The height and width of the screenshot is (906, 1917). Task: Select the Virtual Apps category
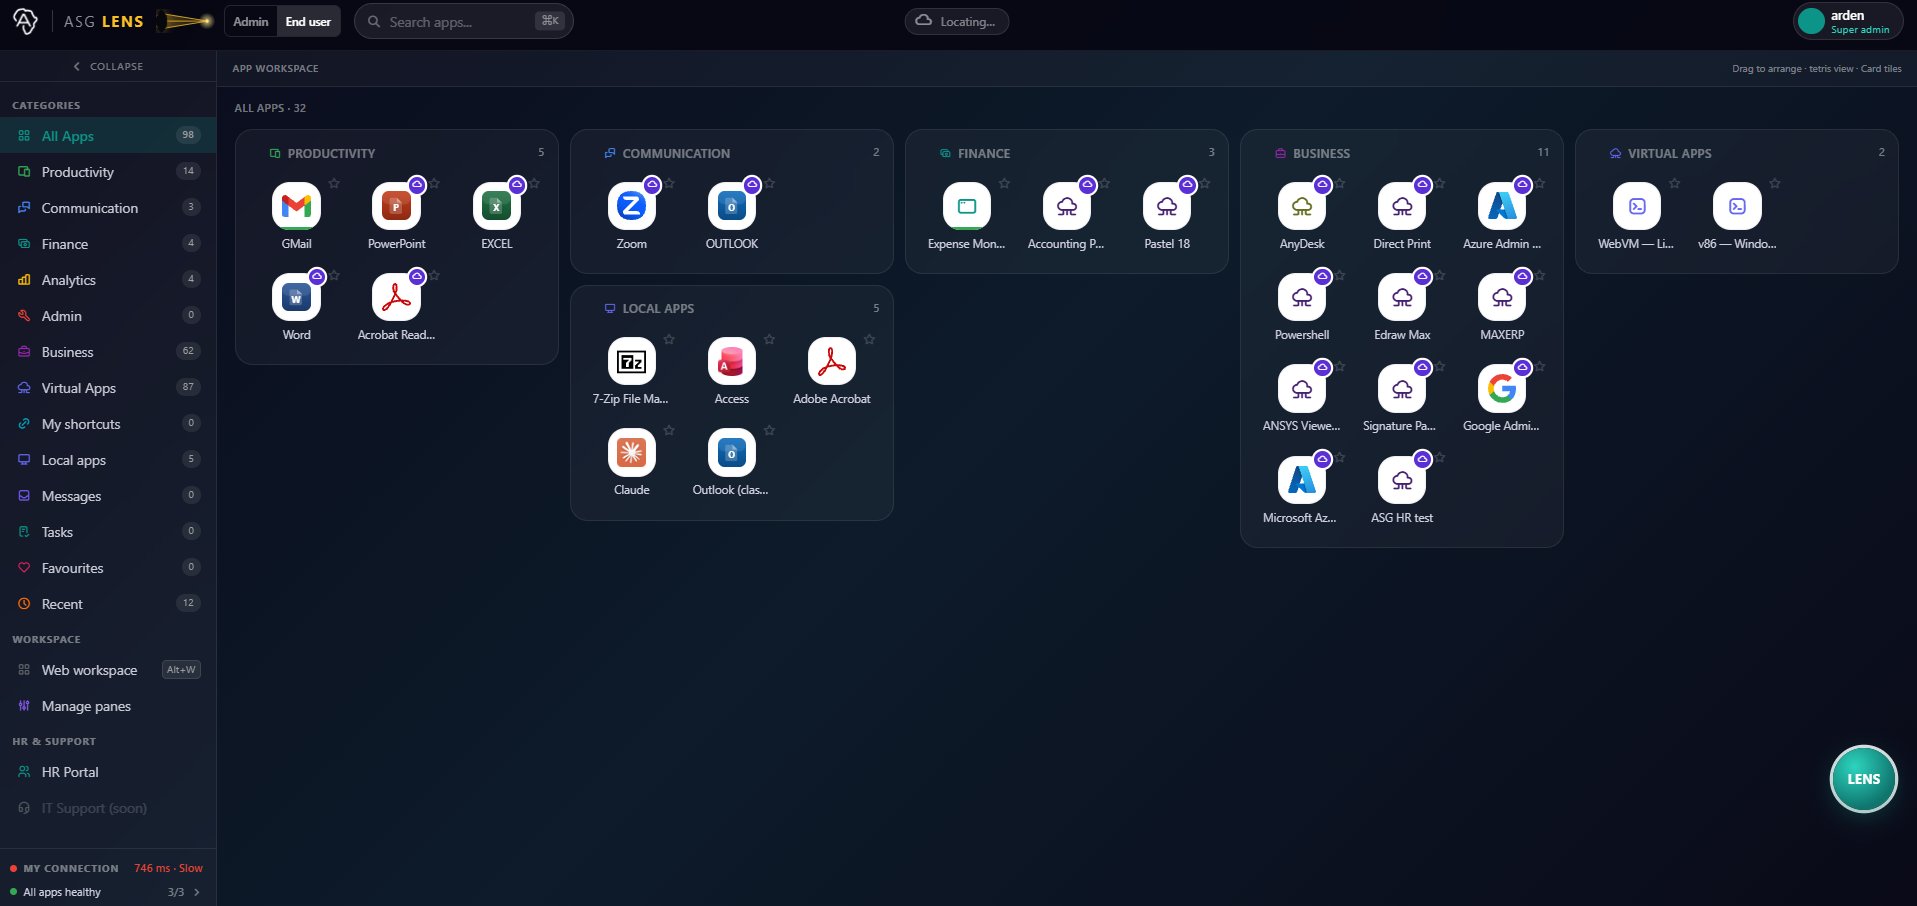(108, 388)
